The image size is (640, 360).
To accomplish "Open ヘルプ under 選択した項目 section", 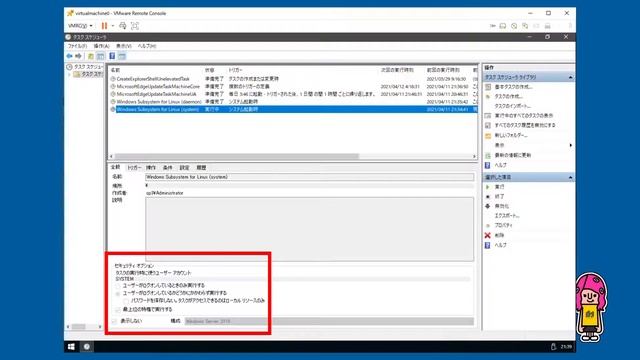I will point(500,245).
